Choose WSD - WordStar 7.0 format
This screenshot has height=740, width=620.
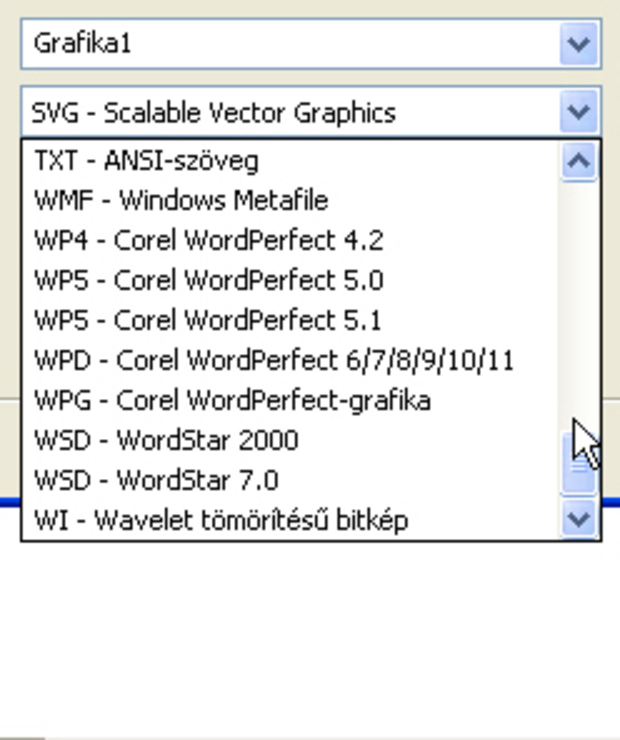pos(289,480)
